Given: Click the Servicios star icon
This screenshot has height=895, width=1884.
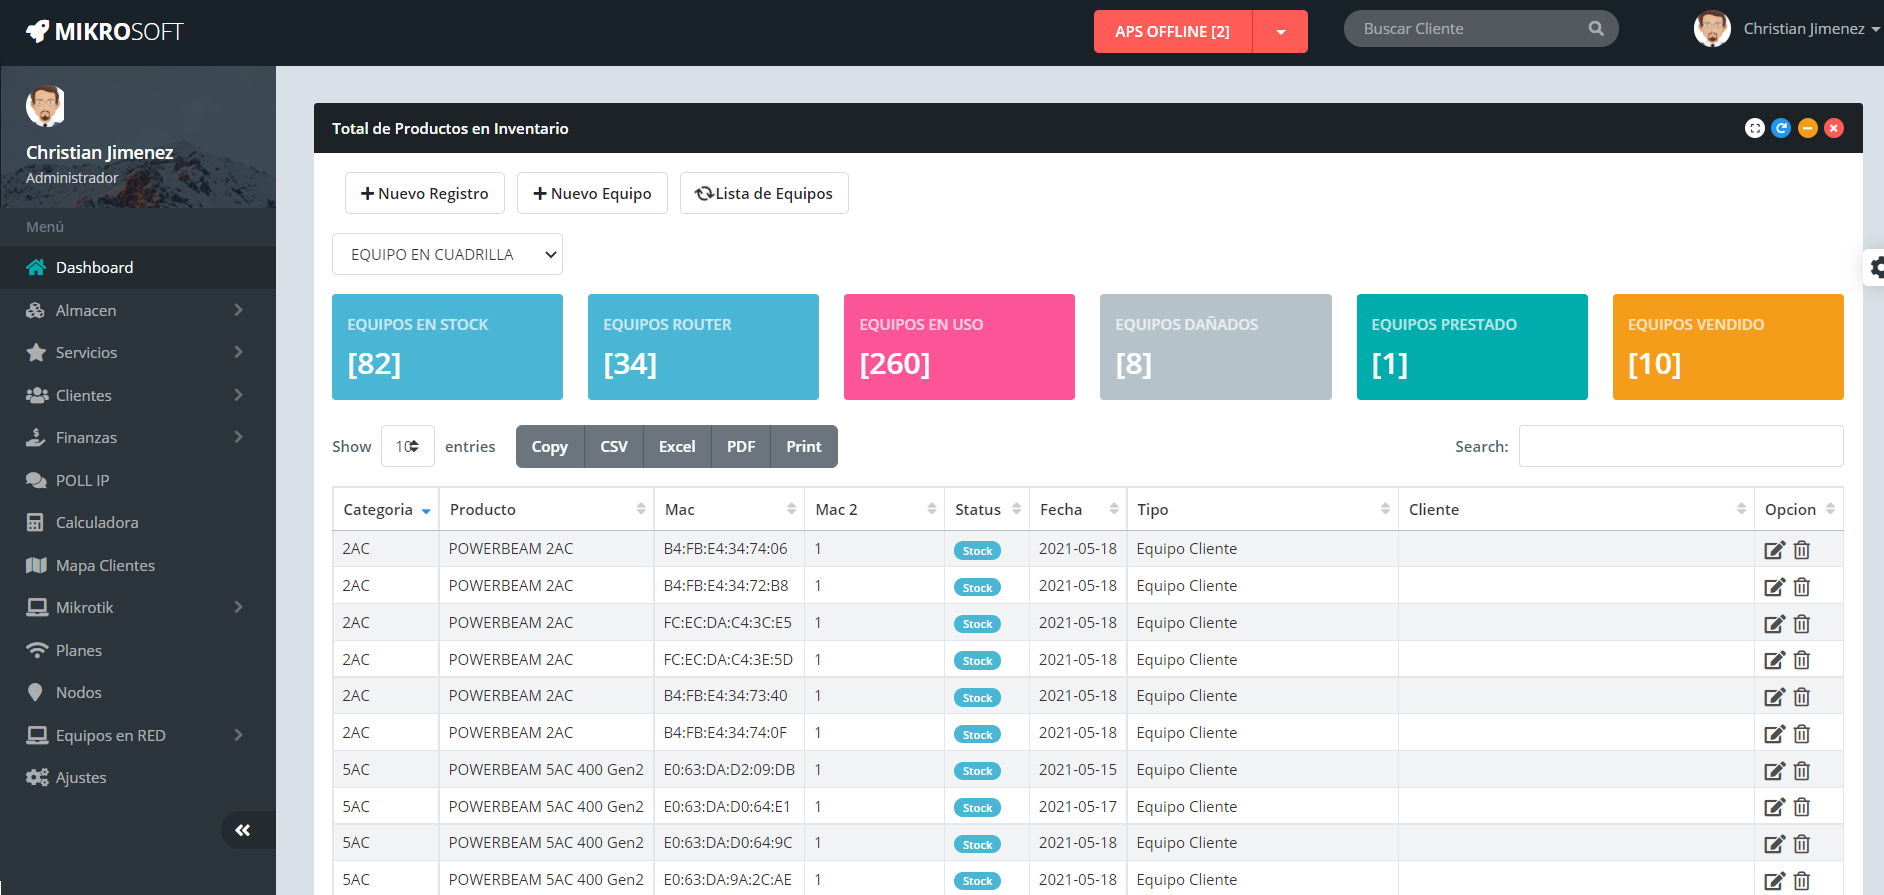Looking at the screenshot, I should click(36, 352).
